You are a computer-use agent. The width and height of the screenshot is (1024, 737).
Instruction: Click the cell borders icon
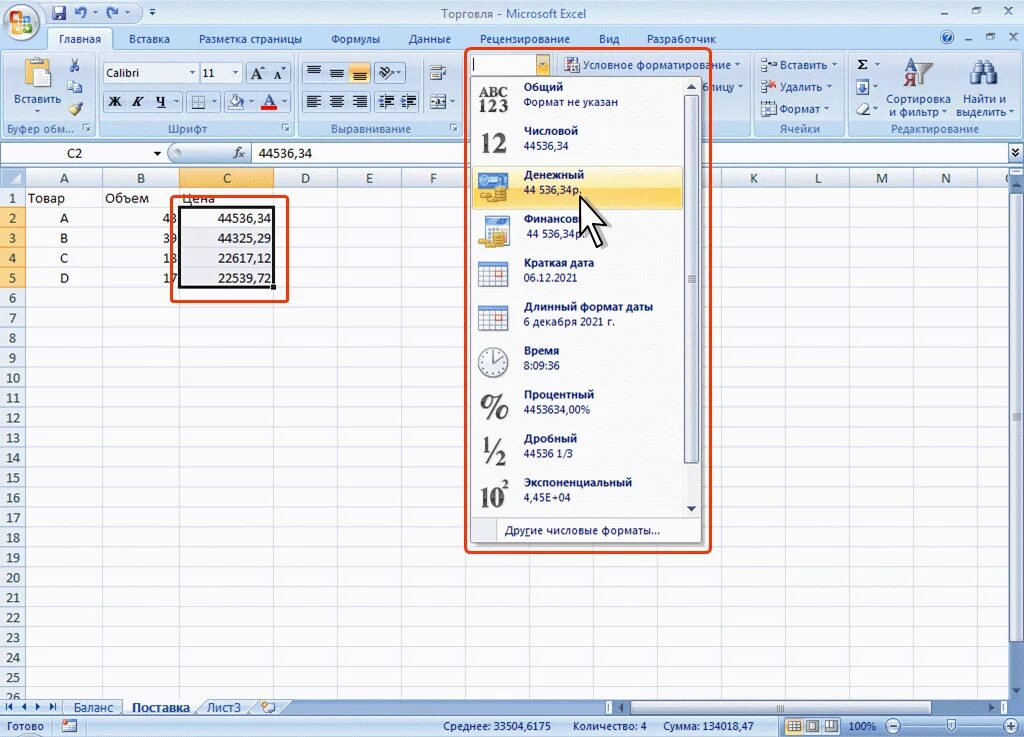(198, 102)
